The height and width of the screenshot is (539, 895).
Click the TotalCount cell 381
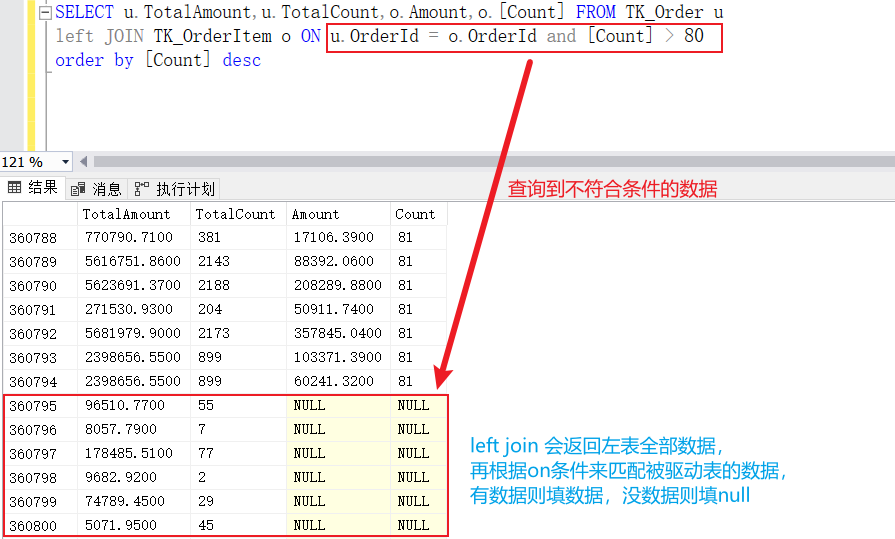coord(239,238)
